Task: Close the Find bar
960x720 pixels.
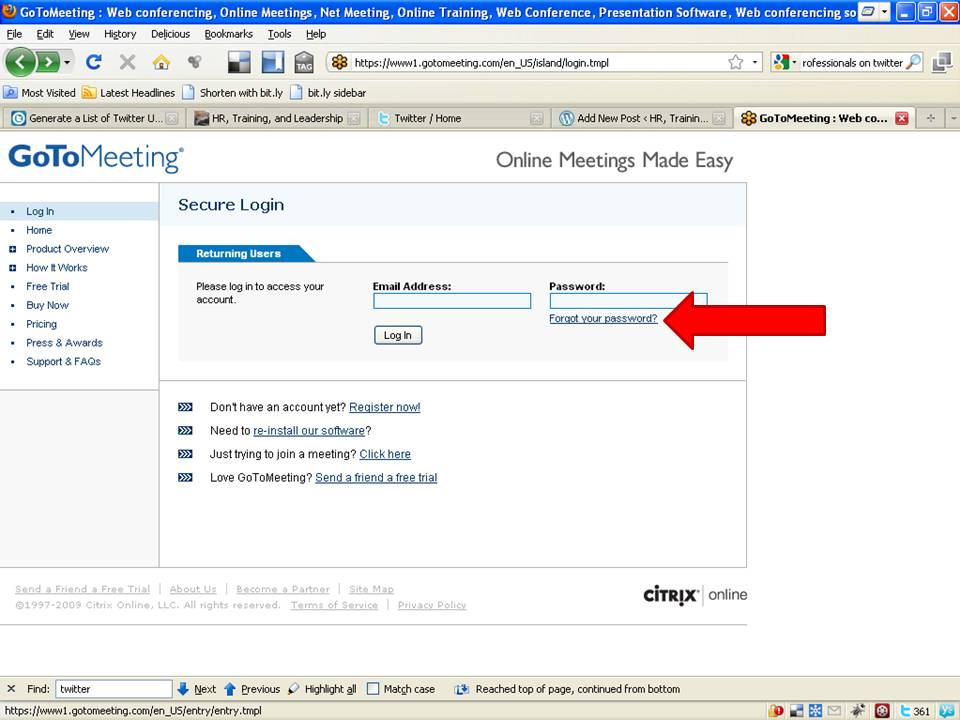Action: 11,689
